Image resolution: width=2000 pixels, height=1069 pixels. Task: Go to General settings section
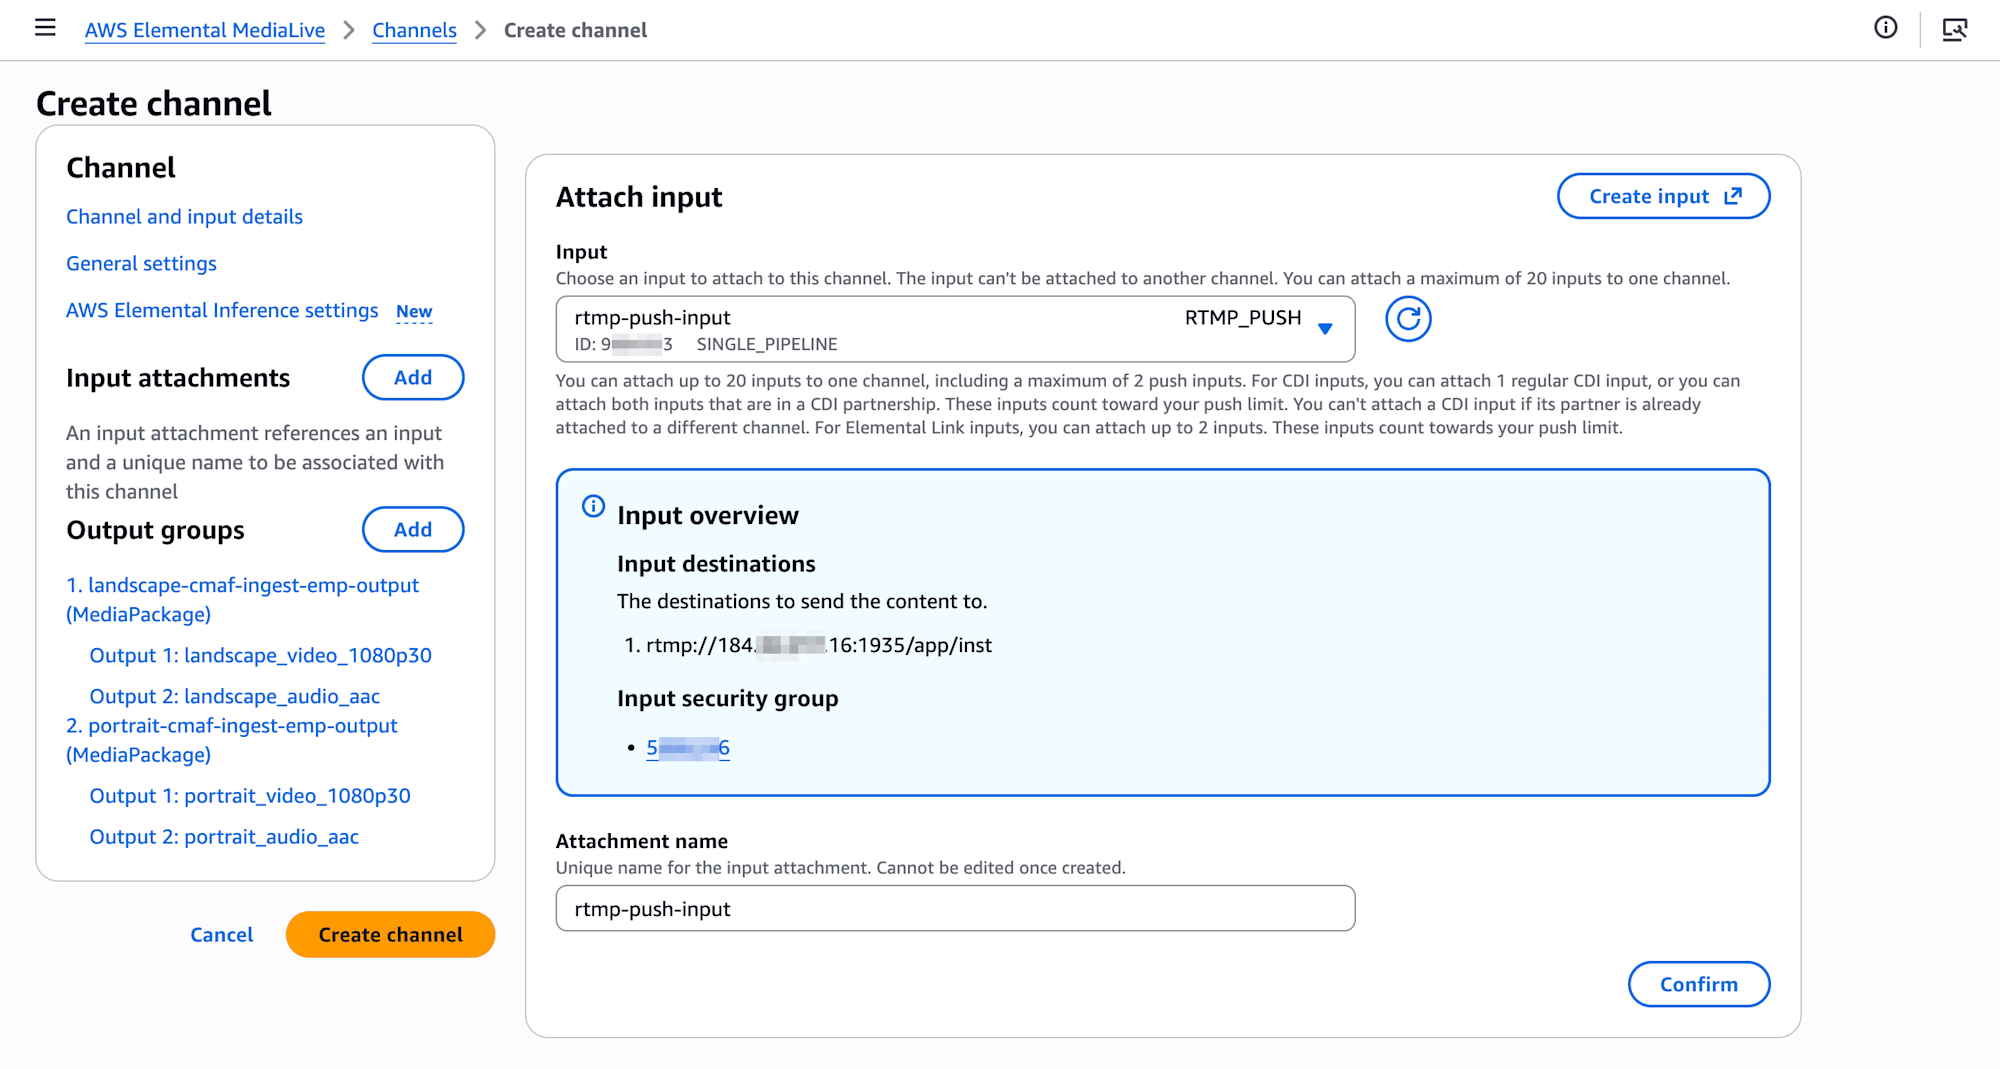coord(141,264)
